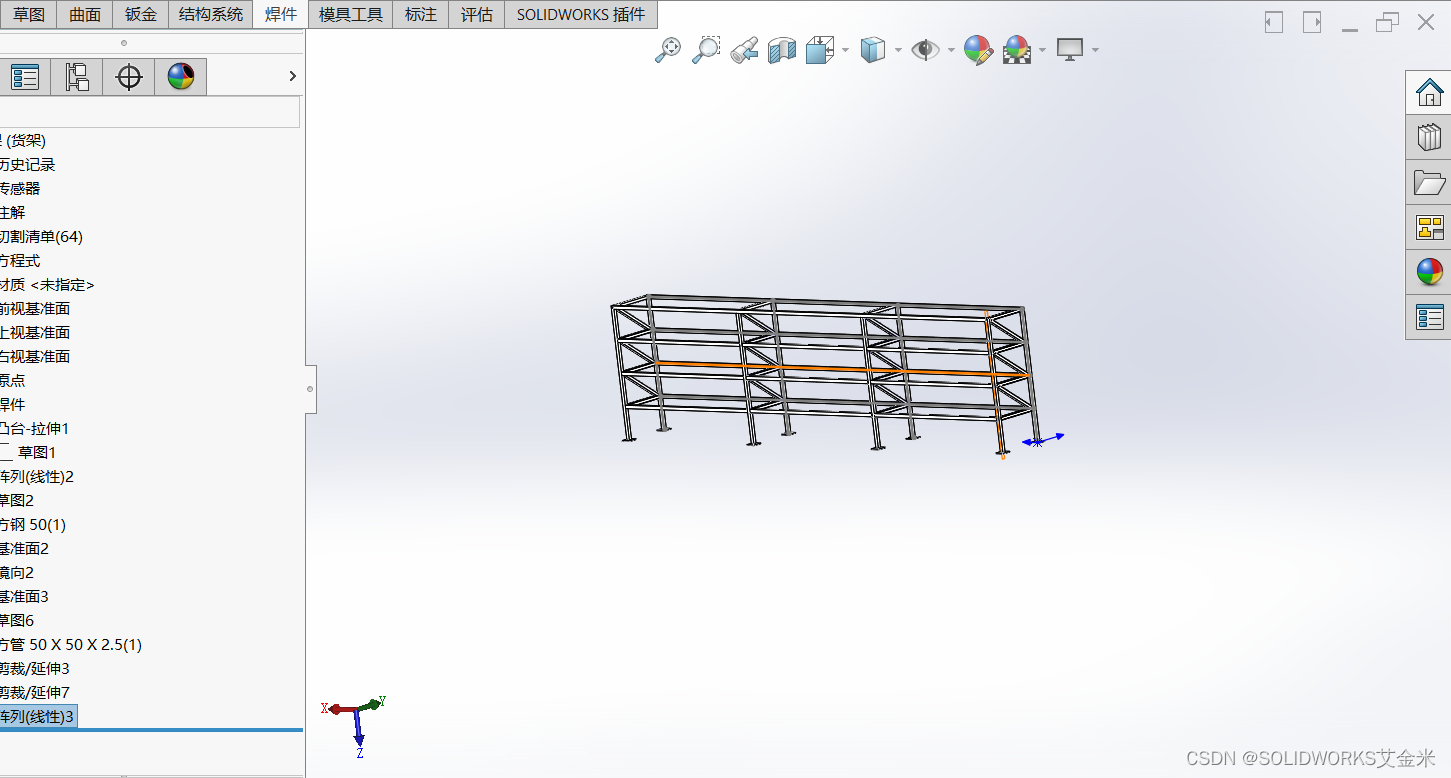The height and width of the screenshot is (778, 1451).
Task: Open the View Palette task pane icon
Action: pos(1429,227)
